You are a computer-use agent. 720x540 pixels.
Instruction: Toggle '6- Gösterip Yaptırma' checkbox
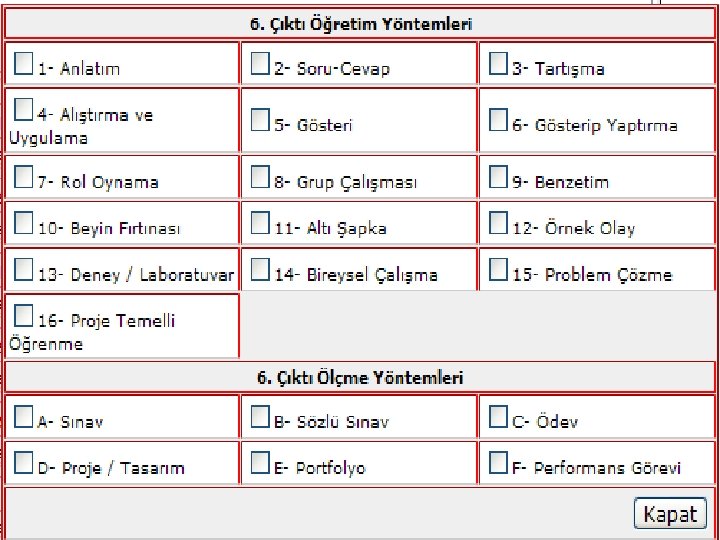(x=498, y=122)
